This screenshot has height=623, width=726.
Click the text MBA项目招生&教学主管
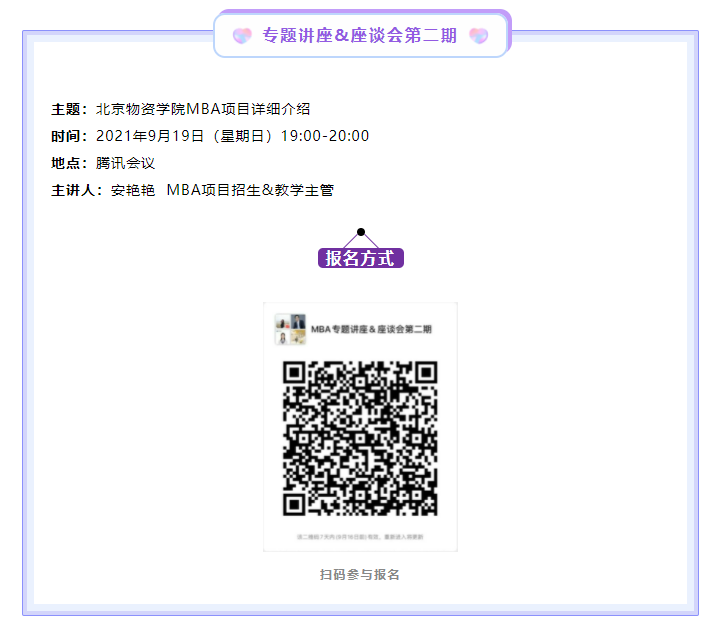pyautogui.click(x=250, y=190)
